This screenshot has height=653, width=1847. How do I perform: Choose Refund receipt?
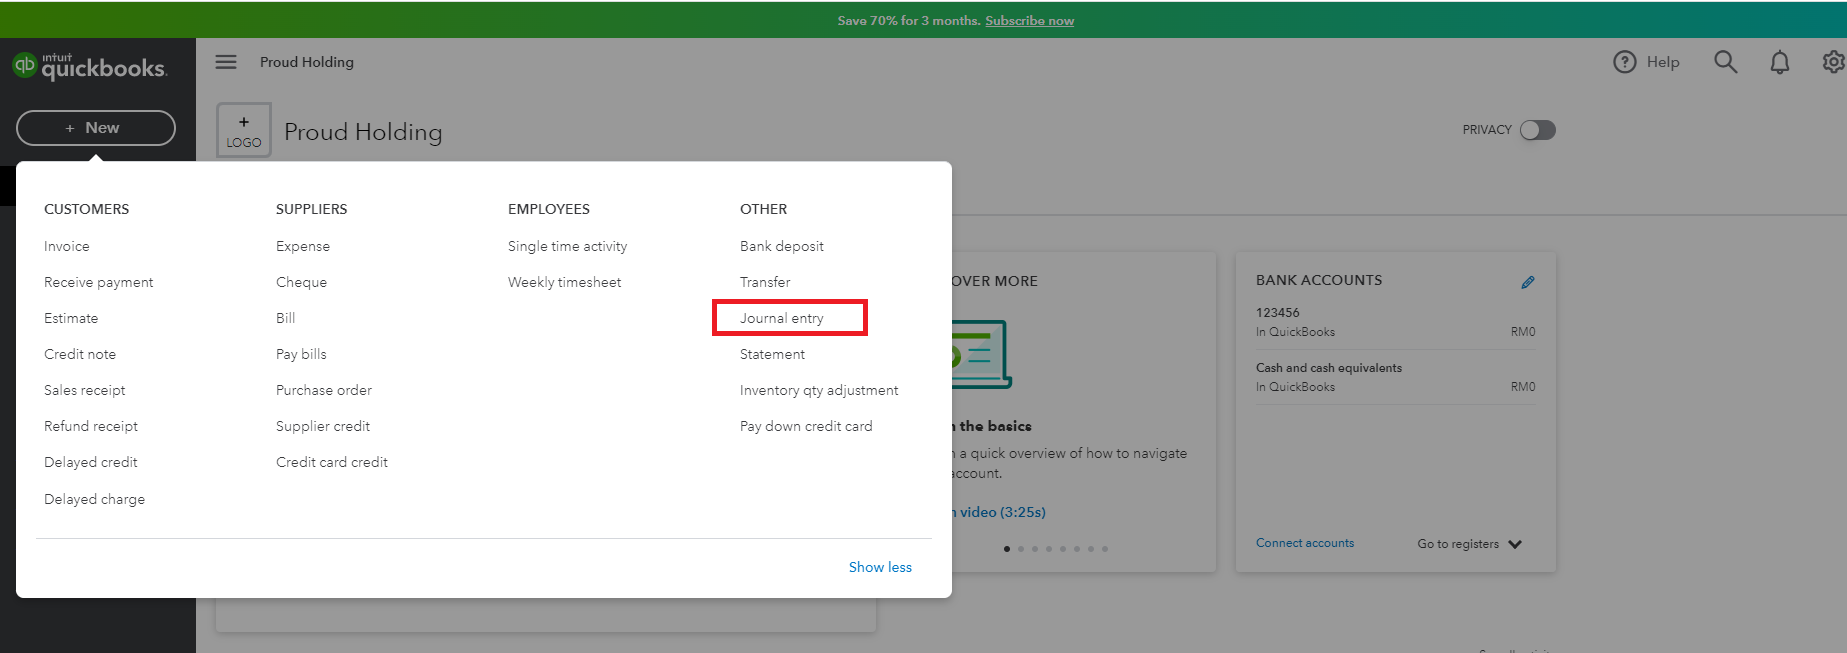coord(91,426)
